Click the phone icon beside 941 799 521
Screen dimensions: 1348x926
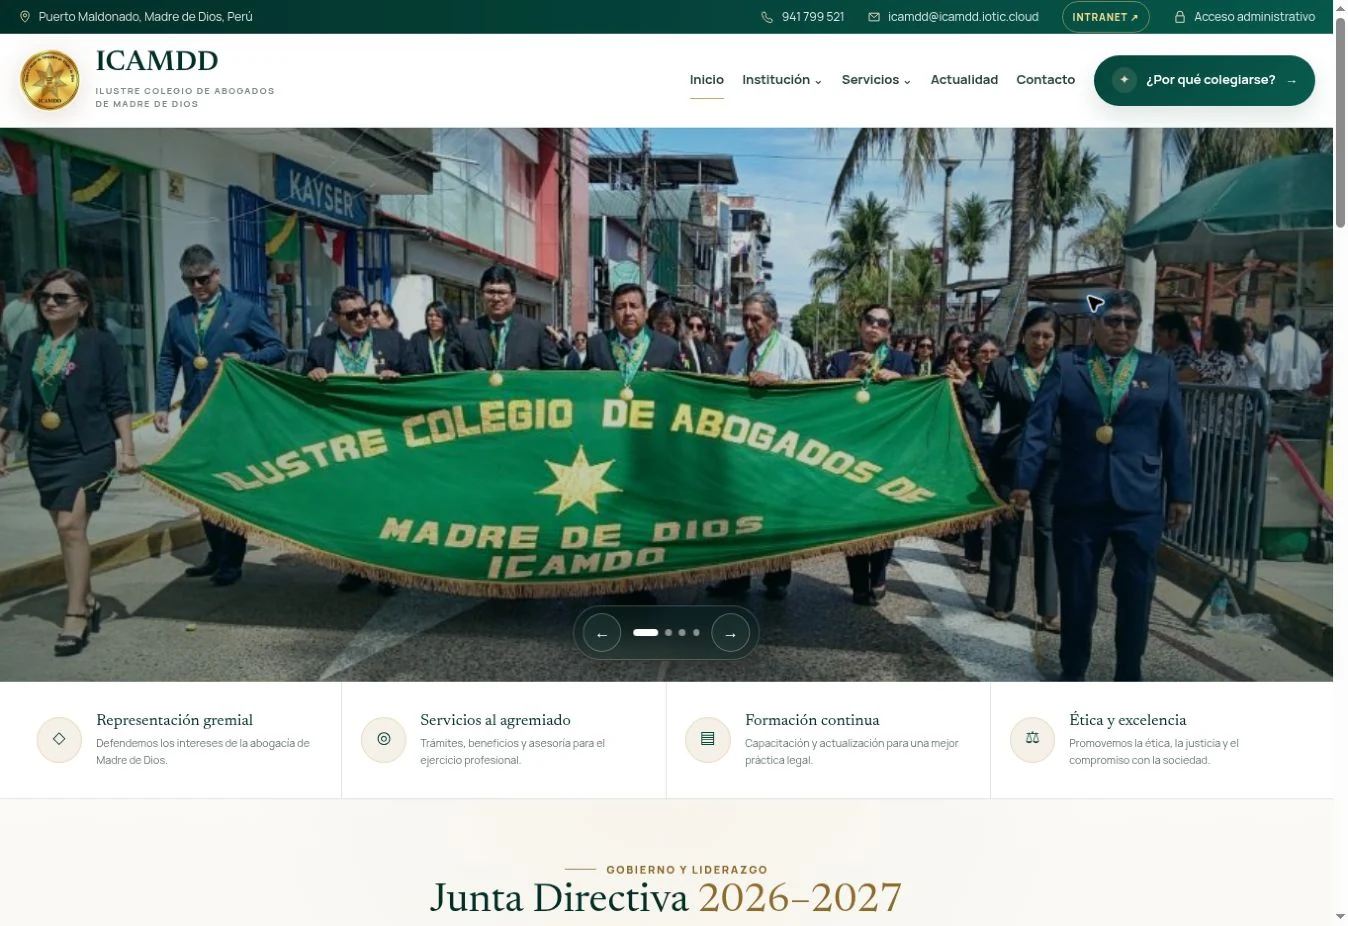click(767, 17)
